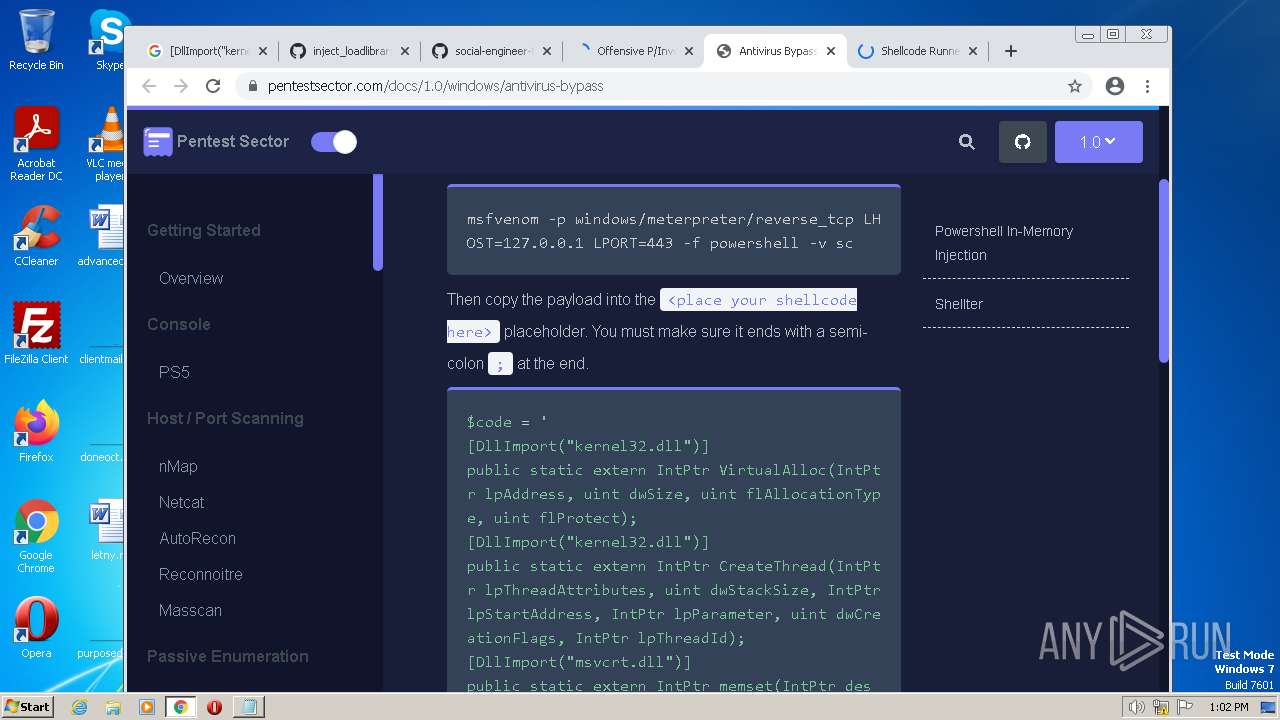1280x720 pixels.
Task: View site padlock information
Action: coord(253,86)
